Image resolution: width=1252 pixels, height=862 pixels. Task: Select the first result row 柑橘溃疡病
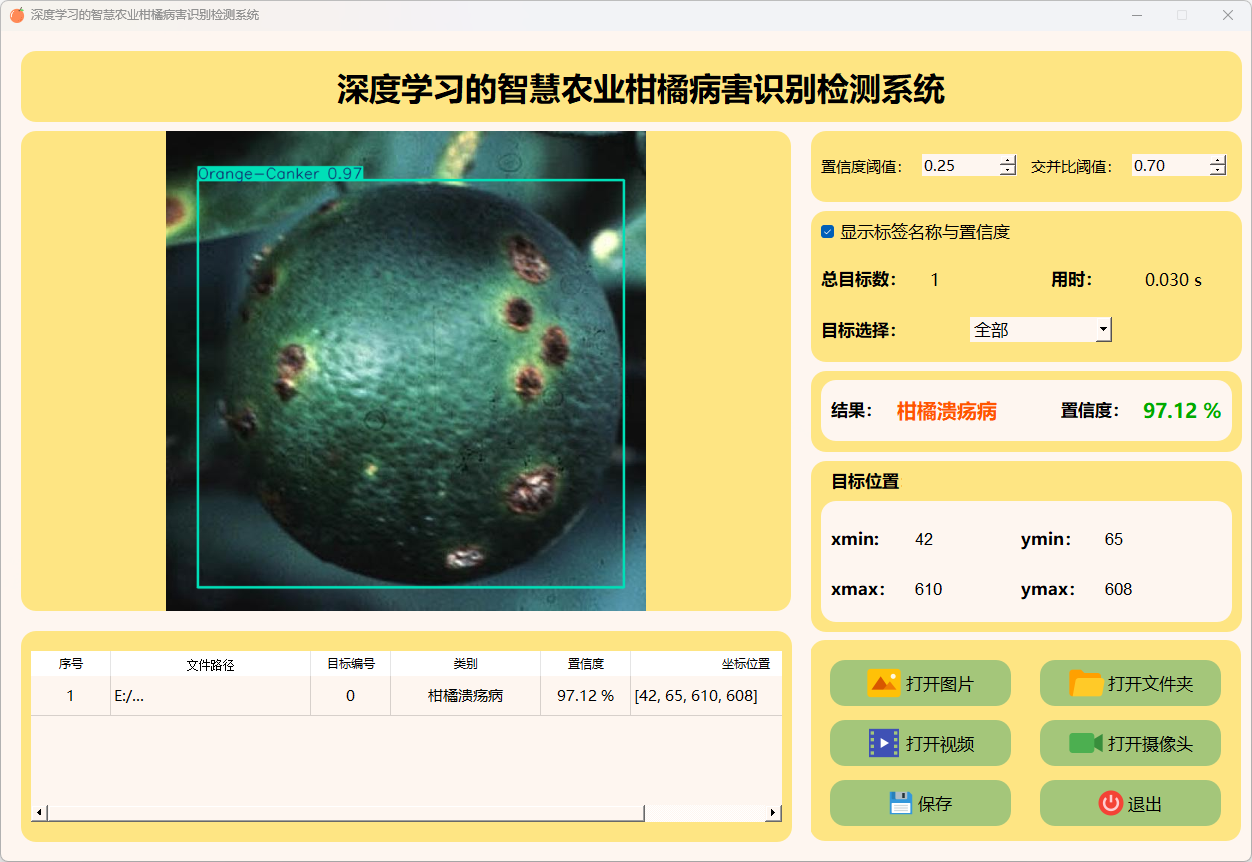465,696
